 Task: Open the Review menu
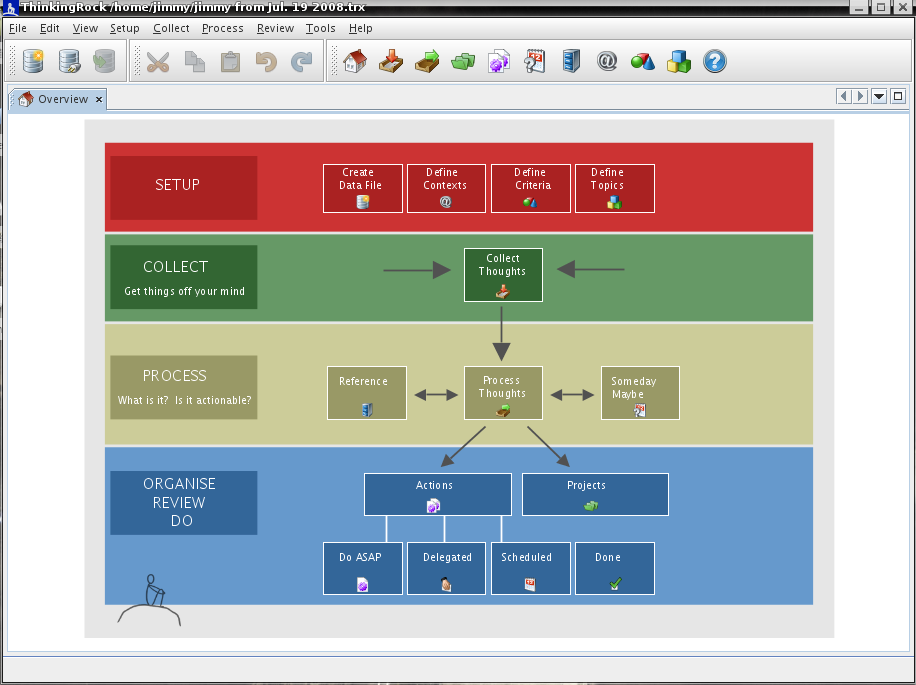275,28
